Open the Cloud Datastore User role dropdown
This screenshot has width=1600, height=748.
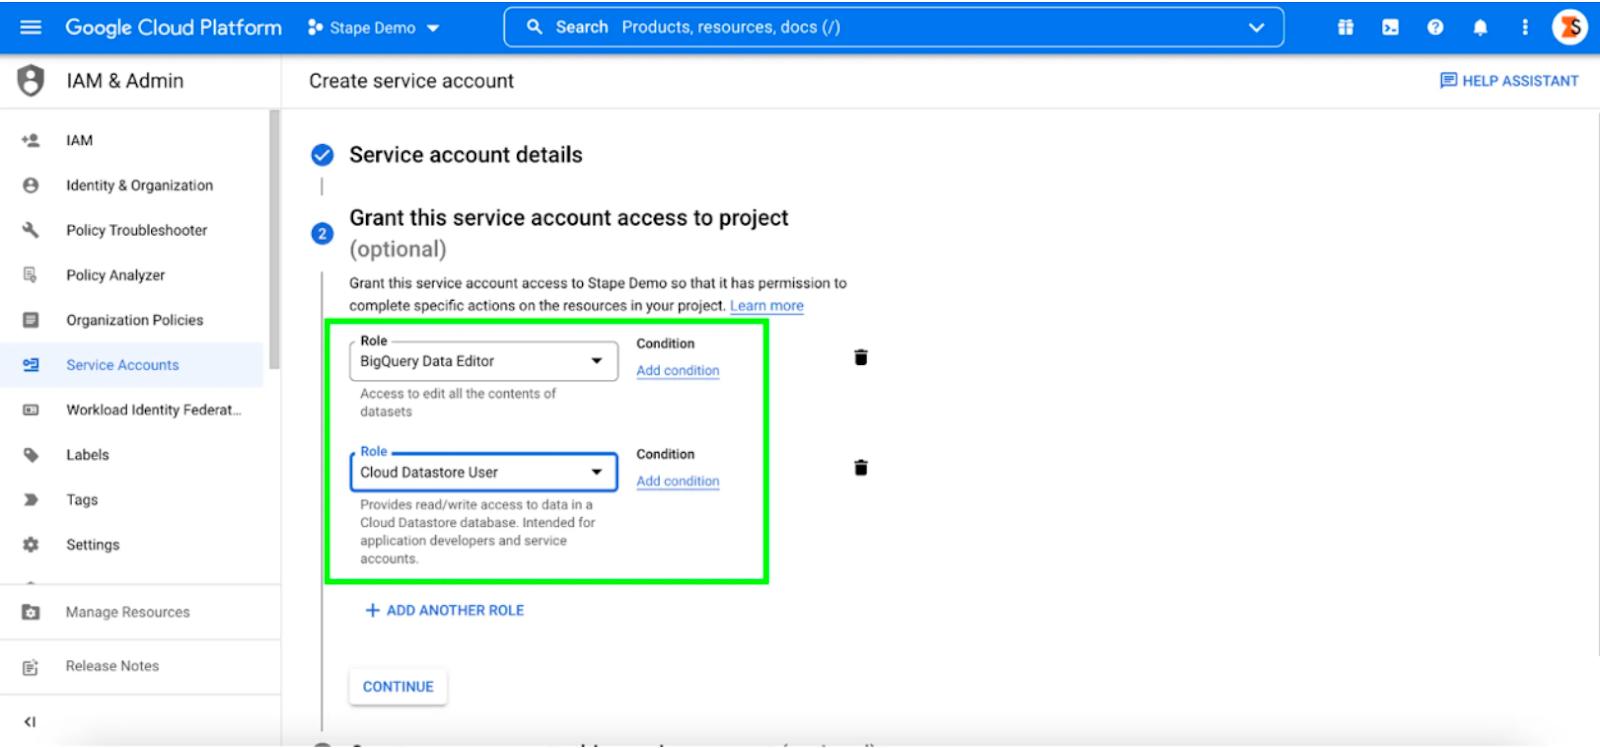[483, 472]
